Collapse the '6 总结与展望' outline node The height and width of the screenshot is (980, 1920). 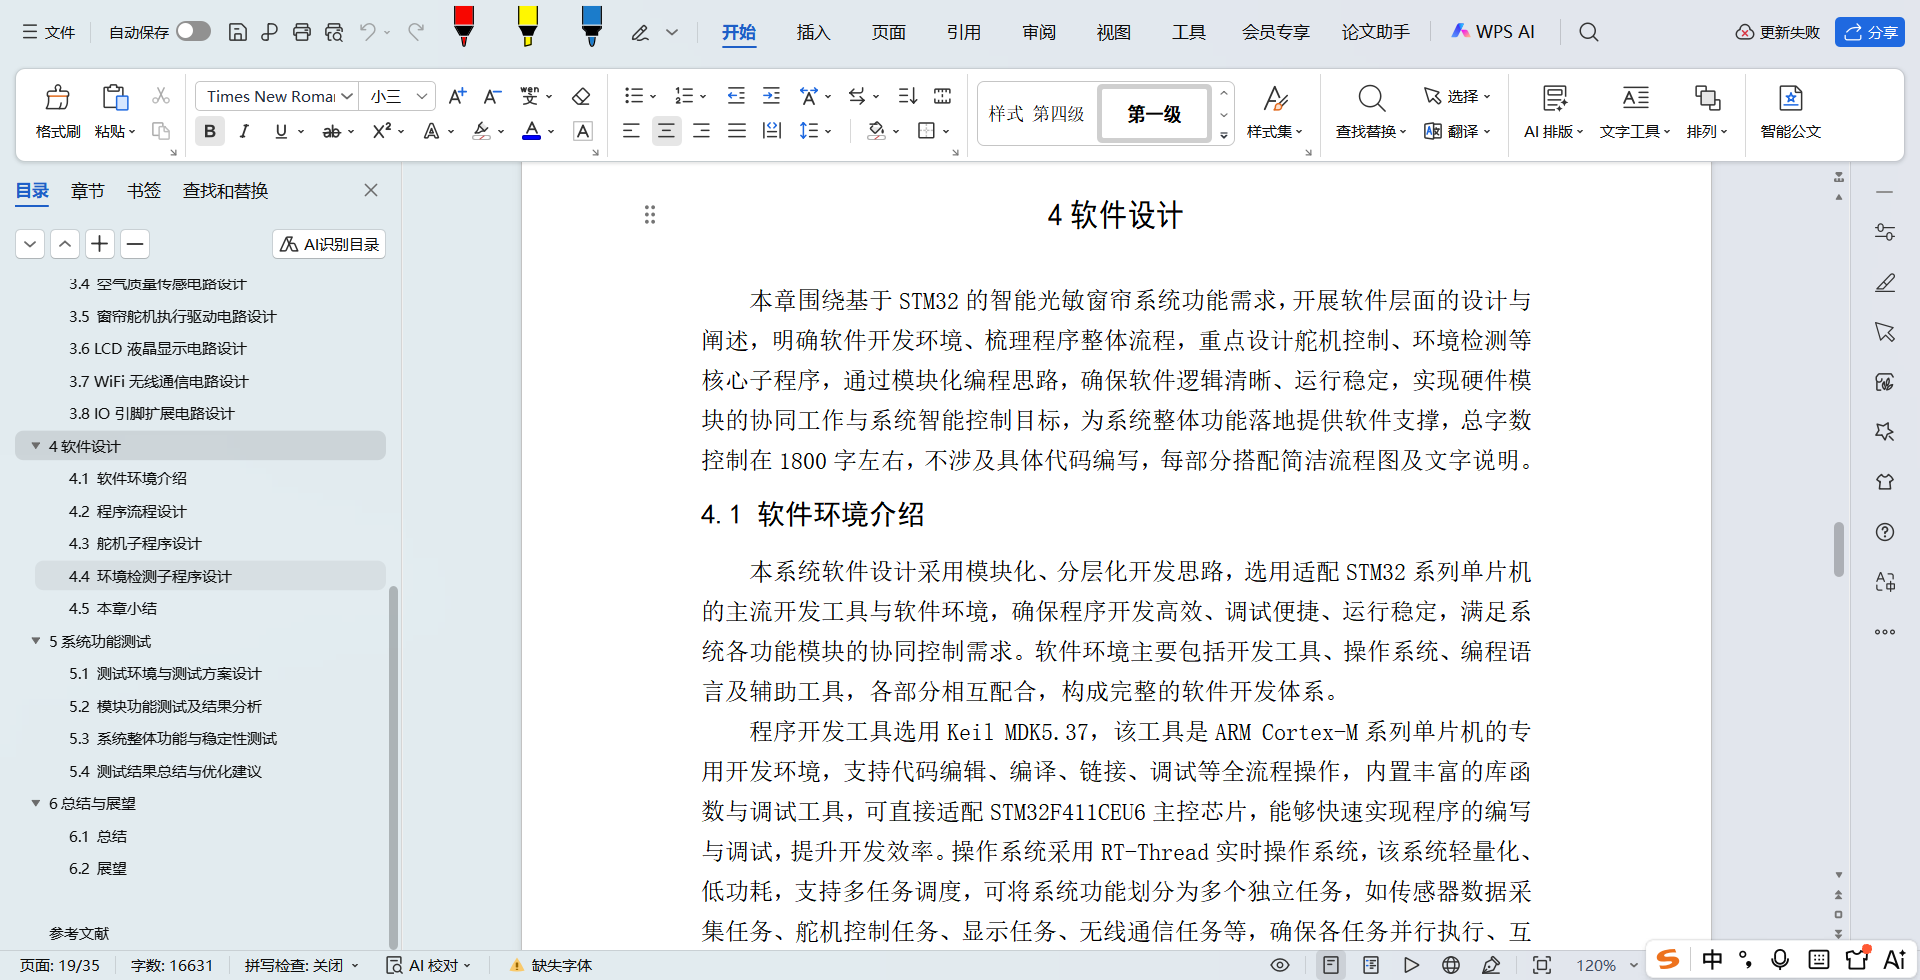click(x=36, y=803)
